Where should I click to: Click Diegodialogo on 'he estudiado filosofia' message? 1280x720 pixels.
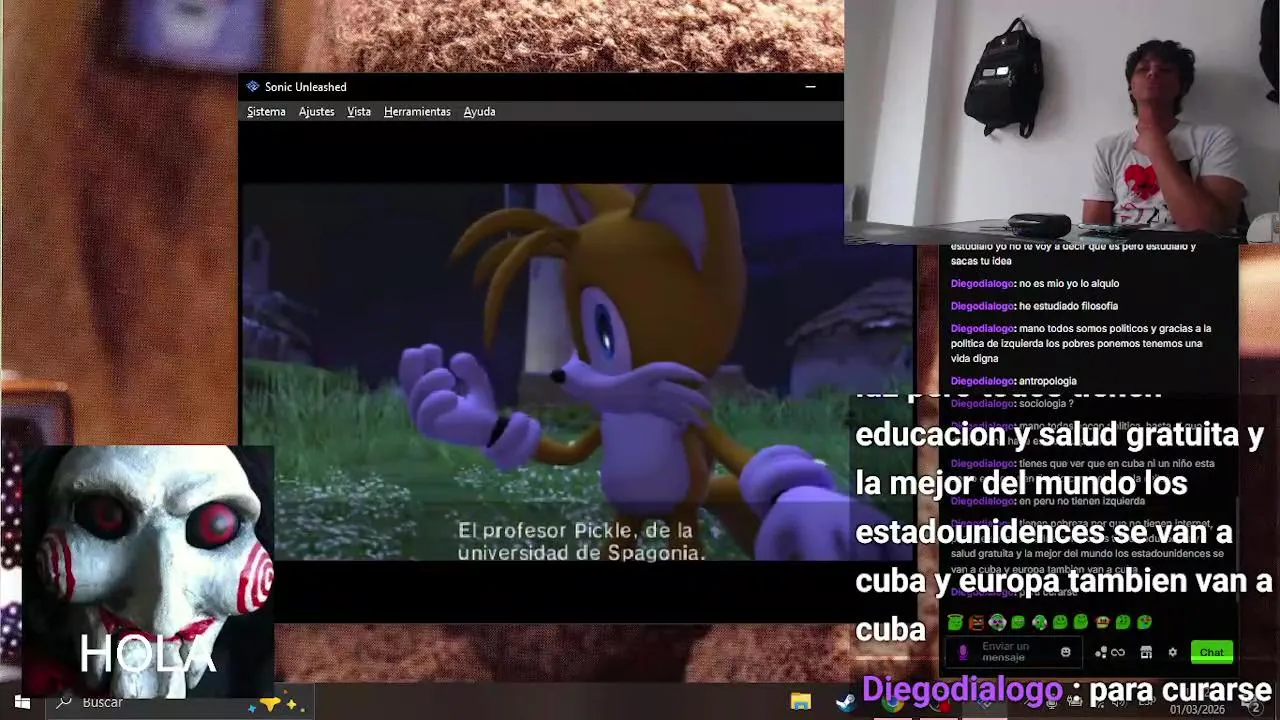pyautogui.click(x=982, y=306)
